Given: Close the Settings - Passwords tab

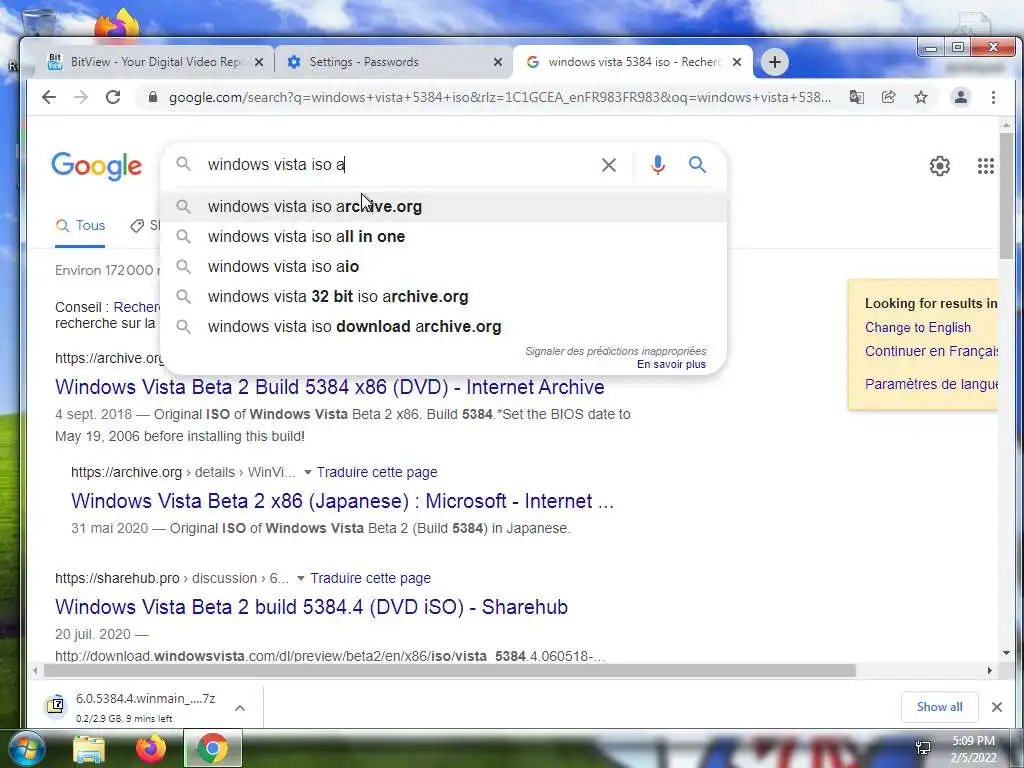Looking at the screenshot, I should click(498, 62).
